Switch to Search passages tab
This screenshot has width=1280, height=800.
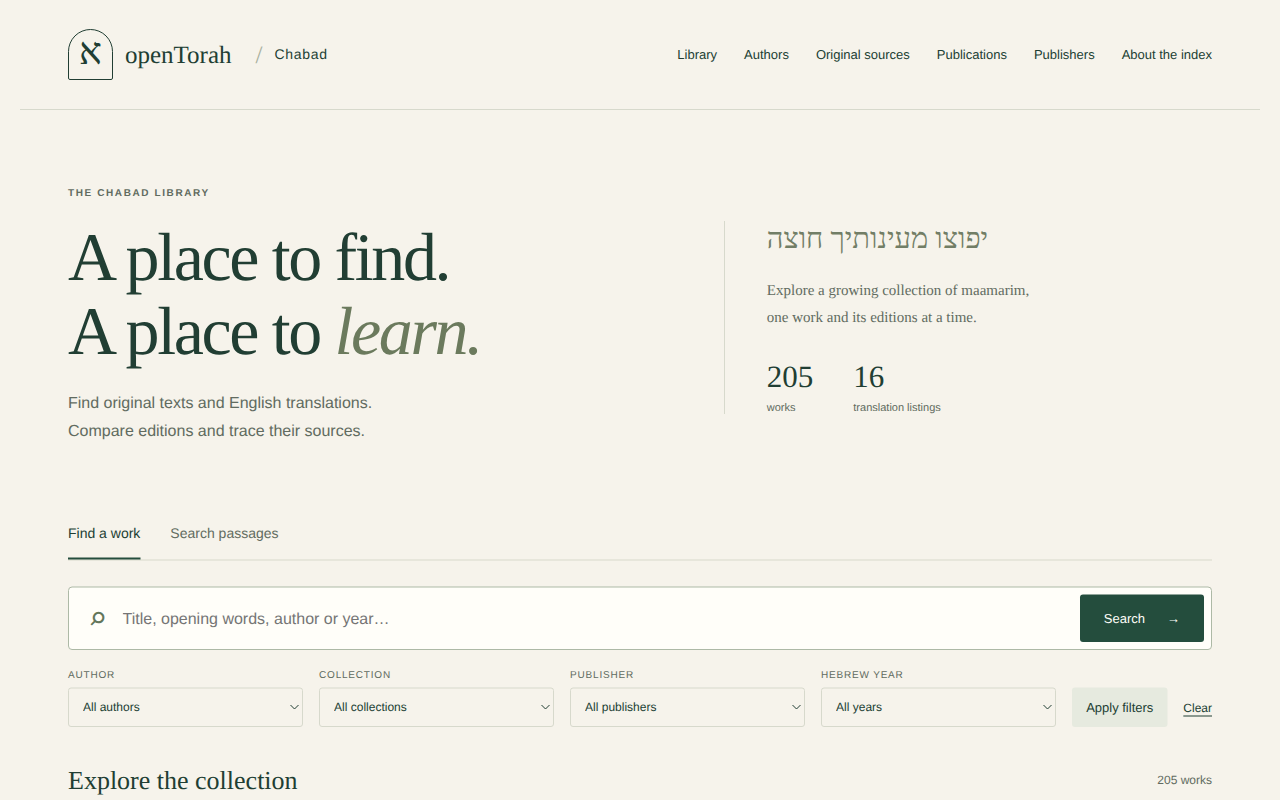pos(224,534)
